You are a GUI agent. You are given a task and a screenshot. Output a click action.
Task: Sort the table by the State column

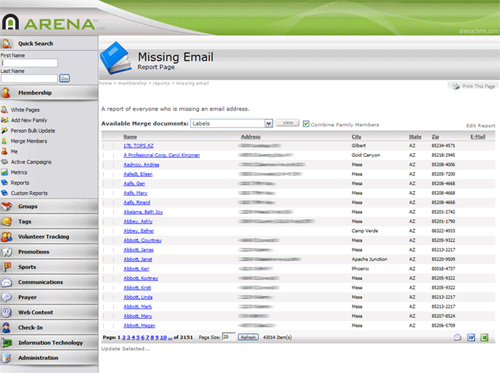(x=415, y=137)
